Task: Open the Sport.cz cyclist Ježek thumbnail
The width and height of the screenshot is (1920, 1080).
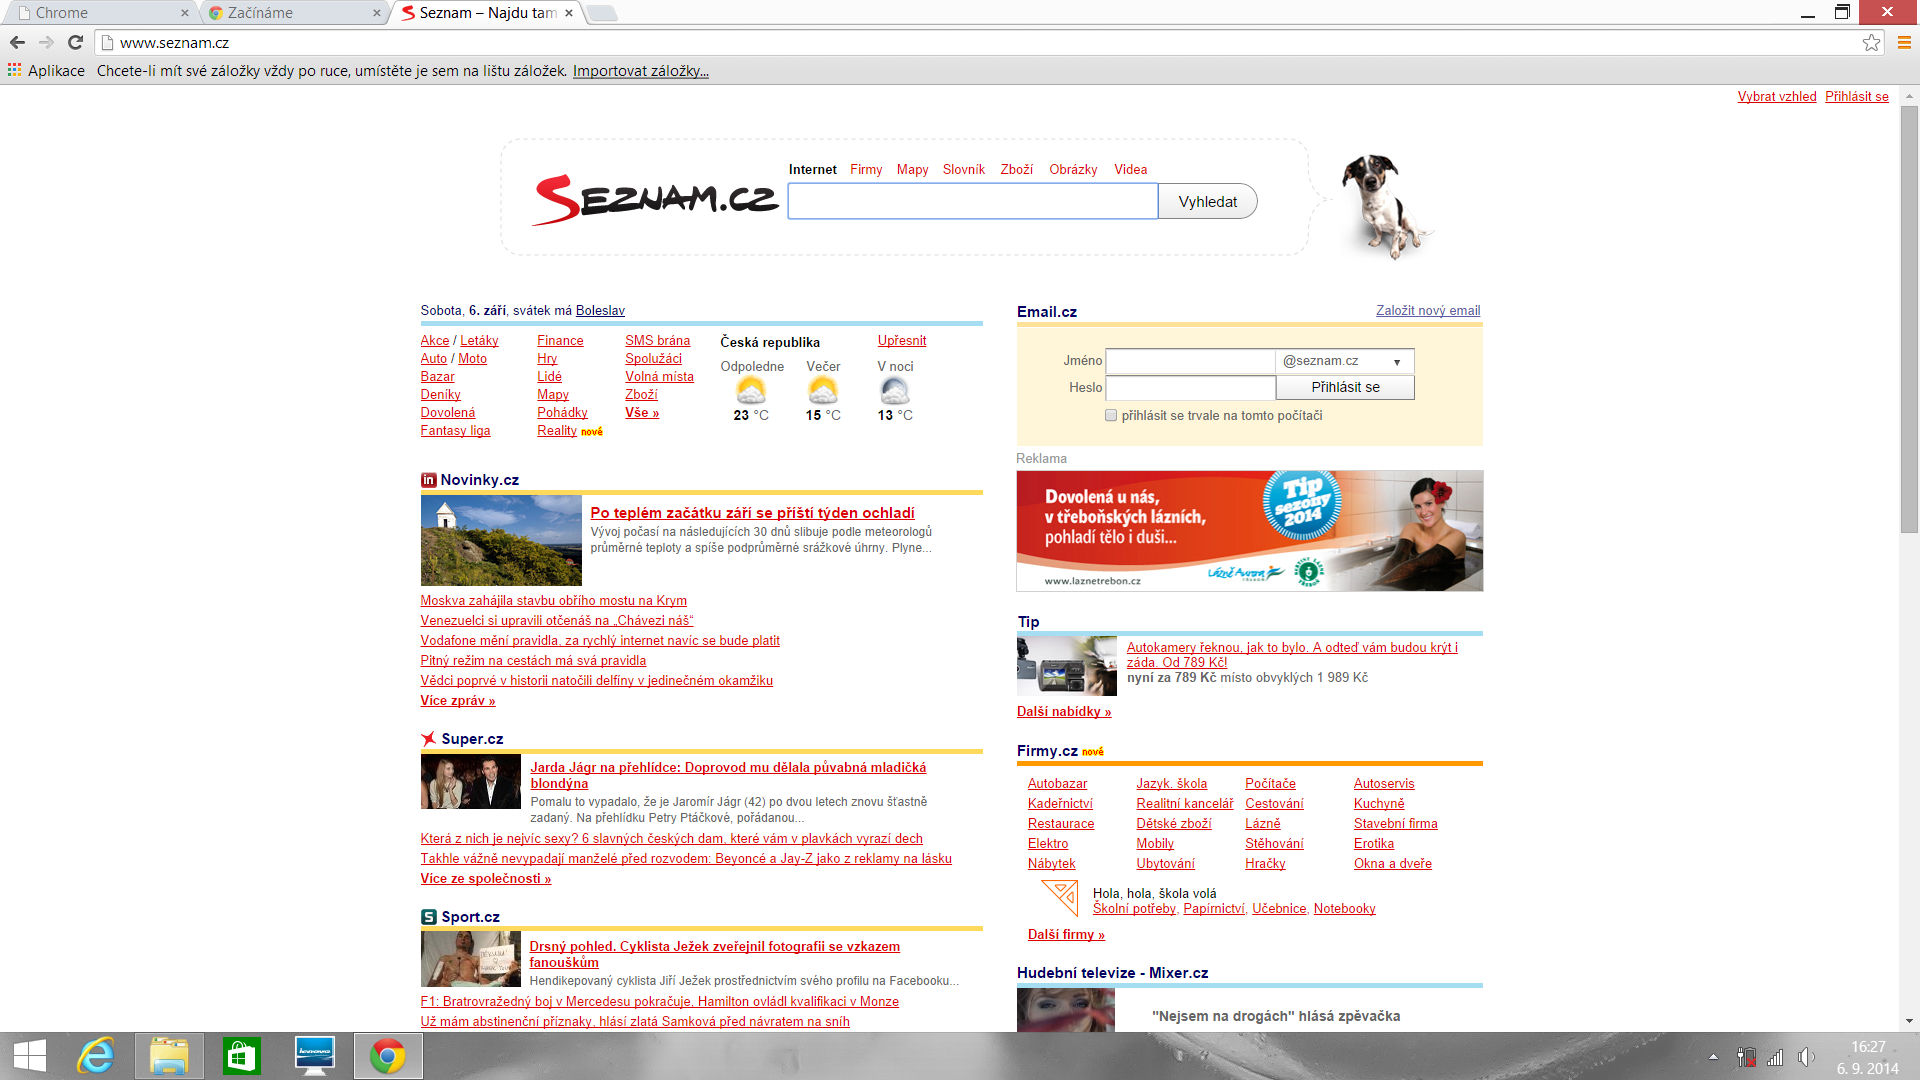Action: point(471,959)
